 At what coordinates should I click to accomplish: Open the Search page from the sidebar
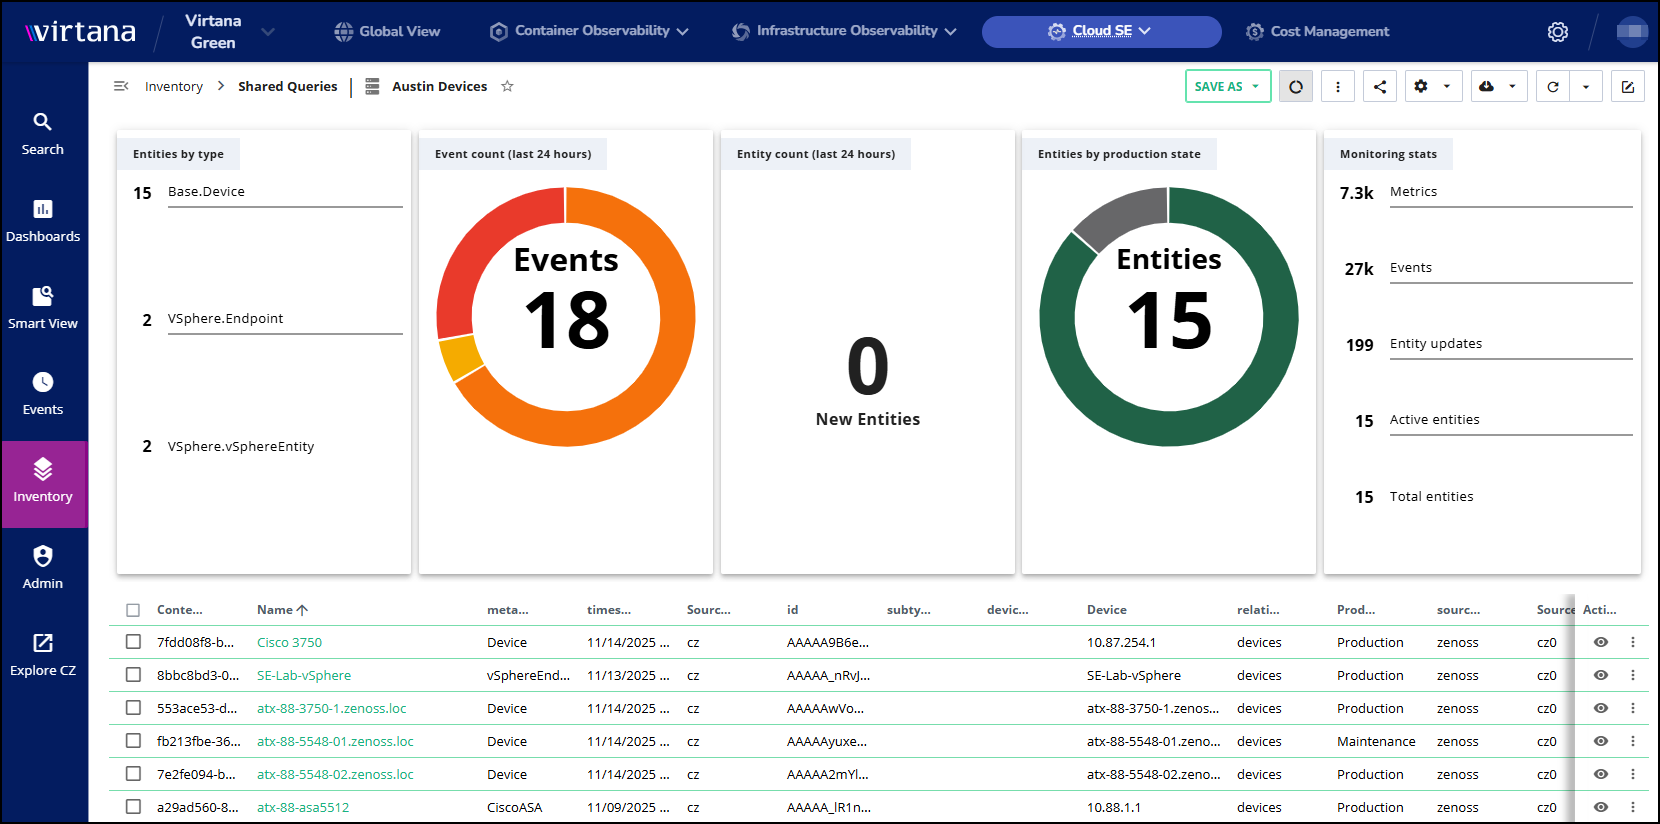43,133
